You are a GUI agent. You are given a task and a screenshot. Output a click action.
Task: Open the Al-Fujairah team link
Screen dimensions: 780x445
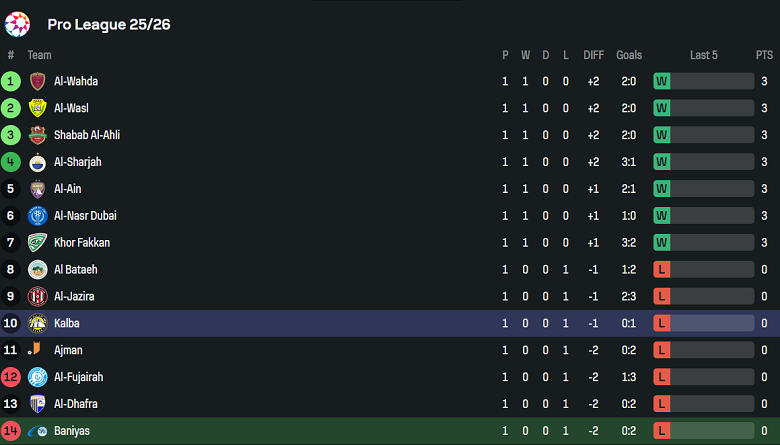tap(79, 377)
